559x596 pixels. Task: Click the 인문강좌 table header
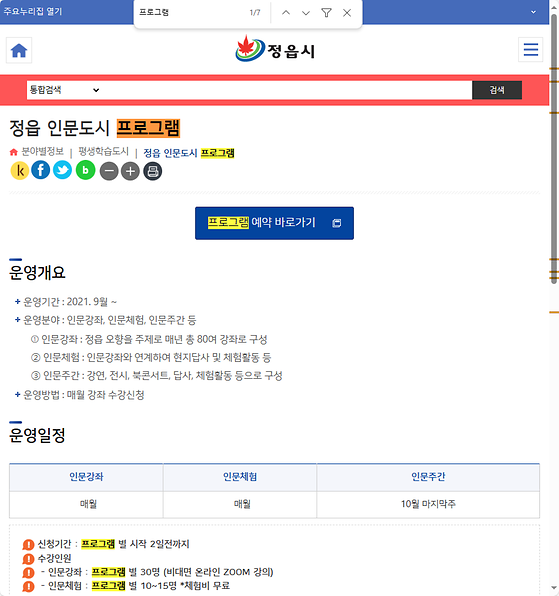click(x=86, y=477)
